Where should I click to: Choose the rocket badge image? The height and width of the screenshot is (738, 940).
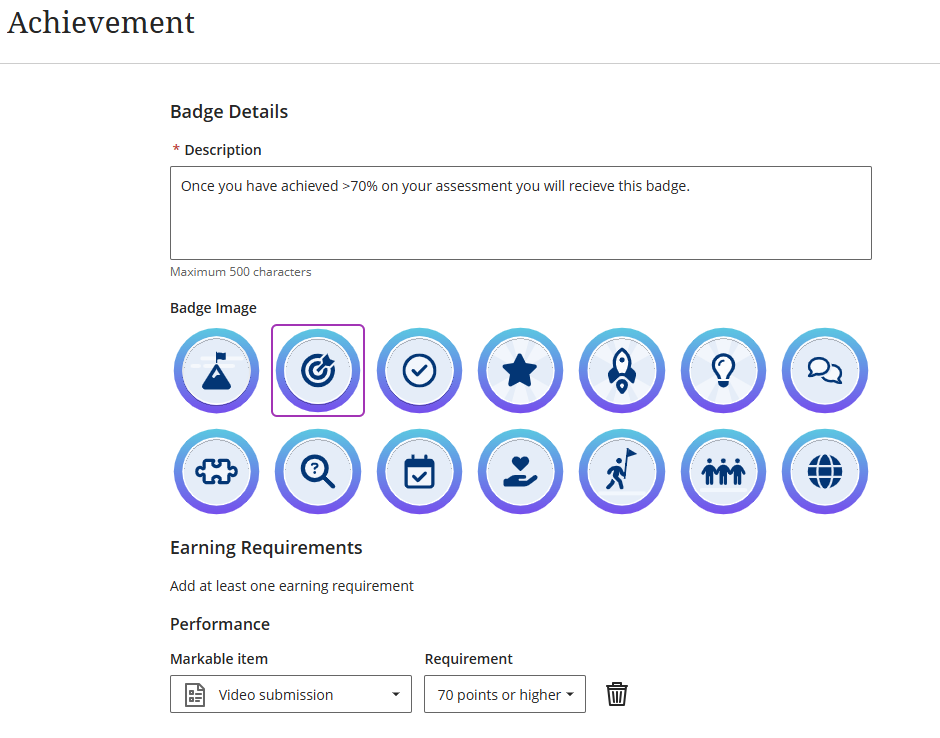tap(622, 371)
